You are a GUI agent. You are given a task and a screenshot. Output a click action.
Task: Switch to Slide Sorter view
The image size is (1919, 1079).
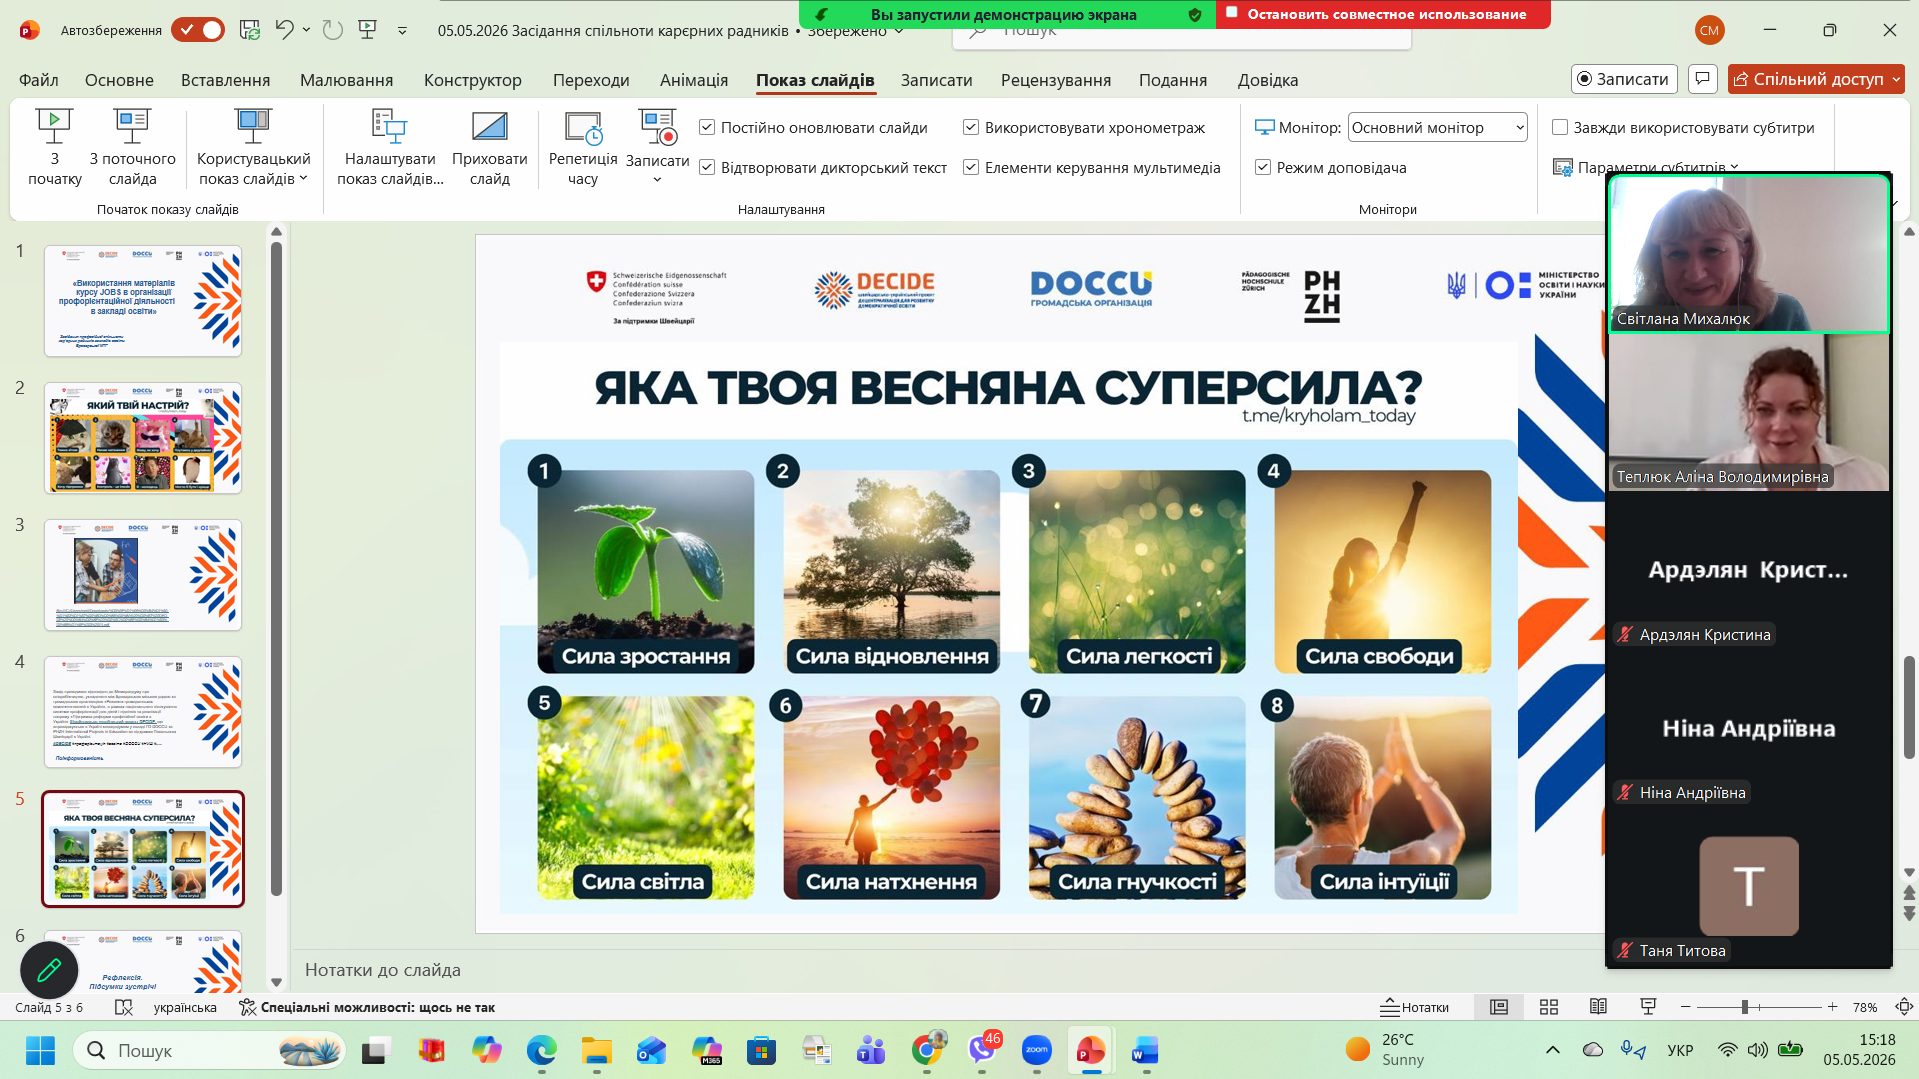point(1549,1007)
